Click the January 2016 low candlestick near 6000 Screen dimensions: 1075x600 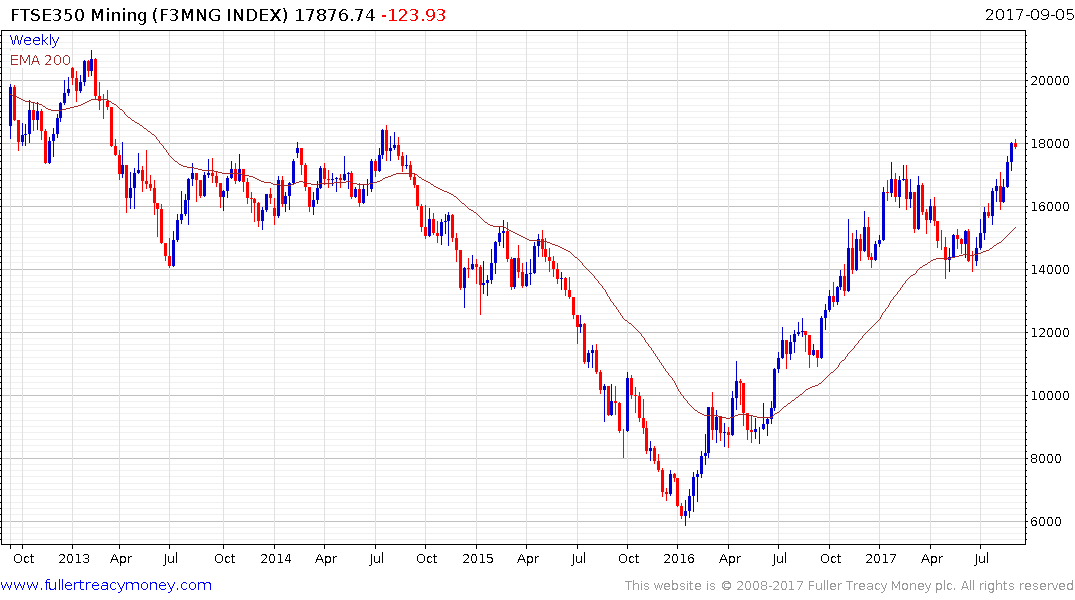point(685,514)
